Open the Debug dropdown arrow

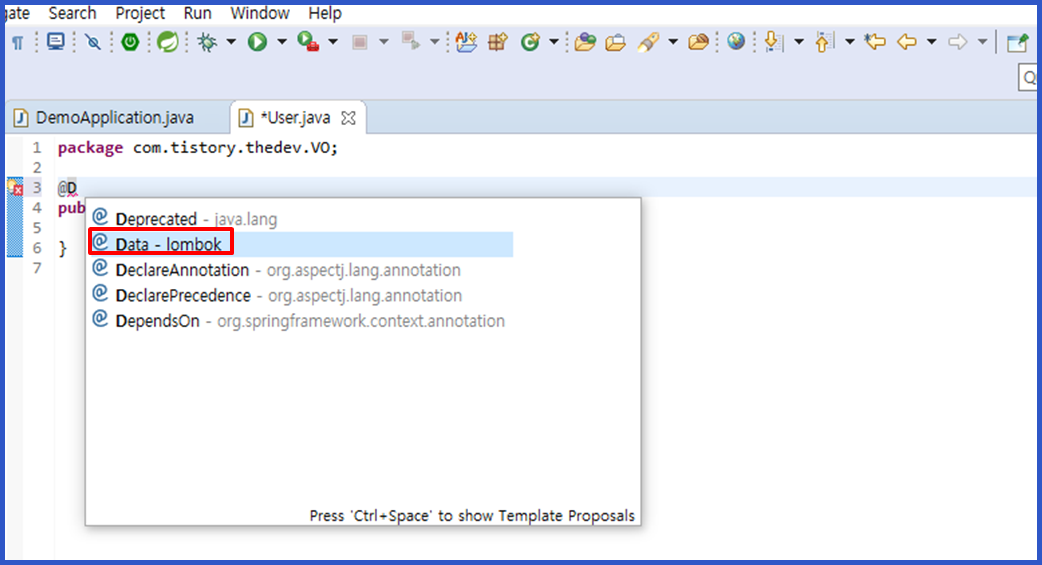[231, 42]
